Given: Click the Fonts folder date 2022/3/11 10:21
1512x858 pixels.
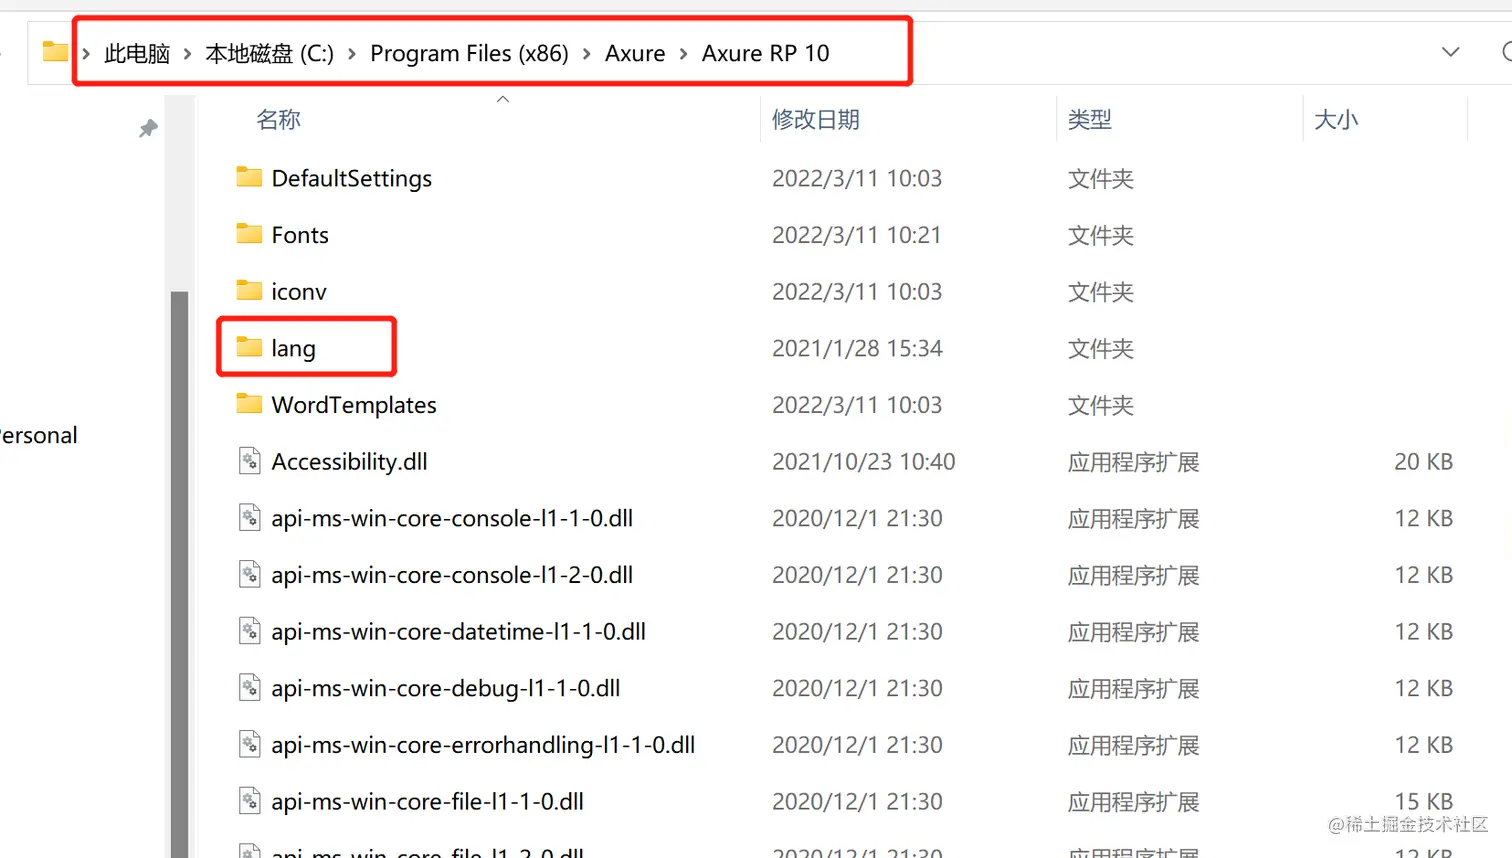Looking at the screenshot, I should click(x=857, y=235).
